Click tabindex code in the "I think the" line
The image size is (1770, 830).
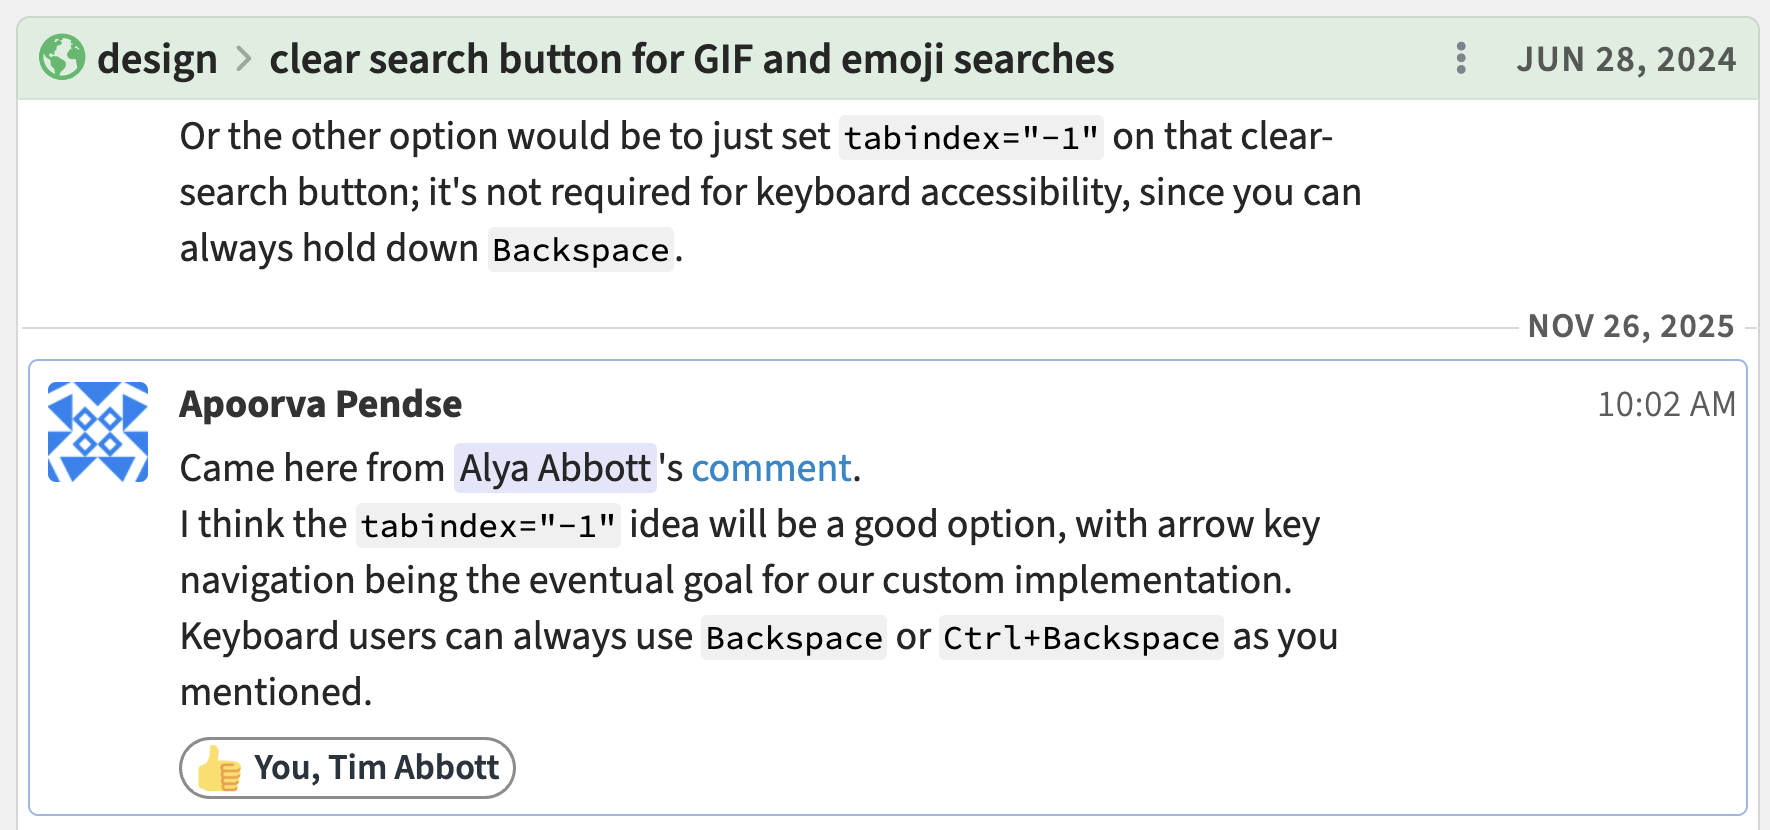488,525
